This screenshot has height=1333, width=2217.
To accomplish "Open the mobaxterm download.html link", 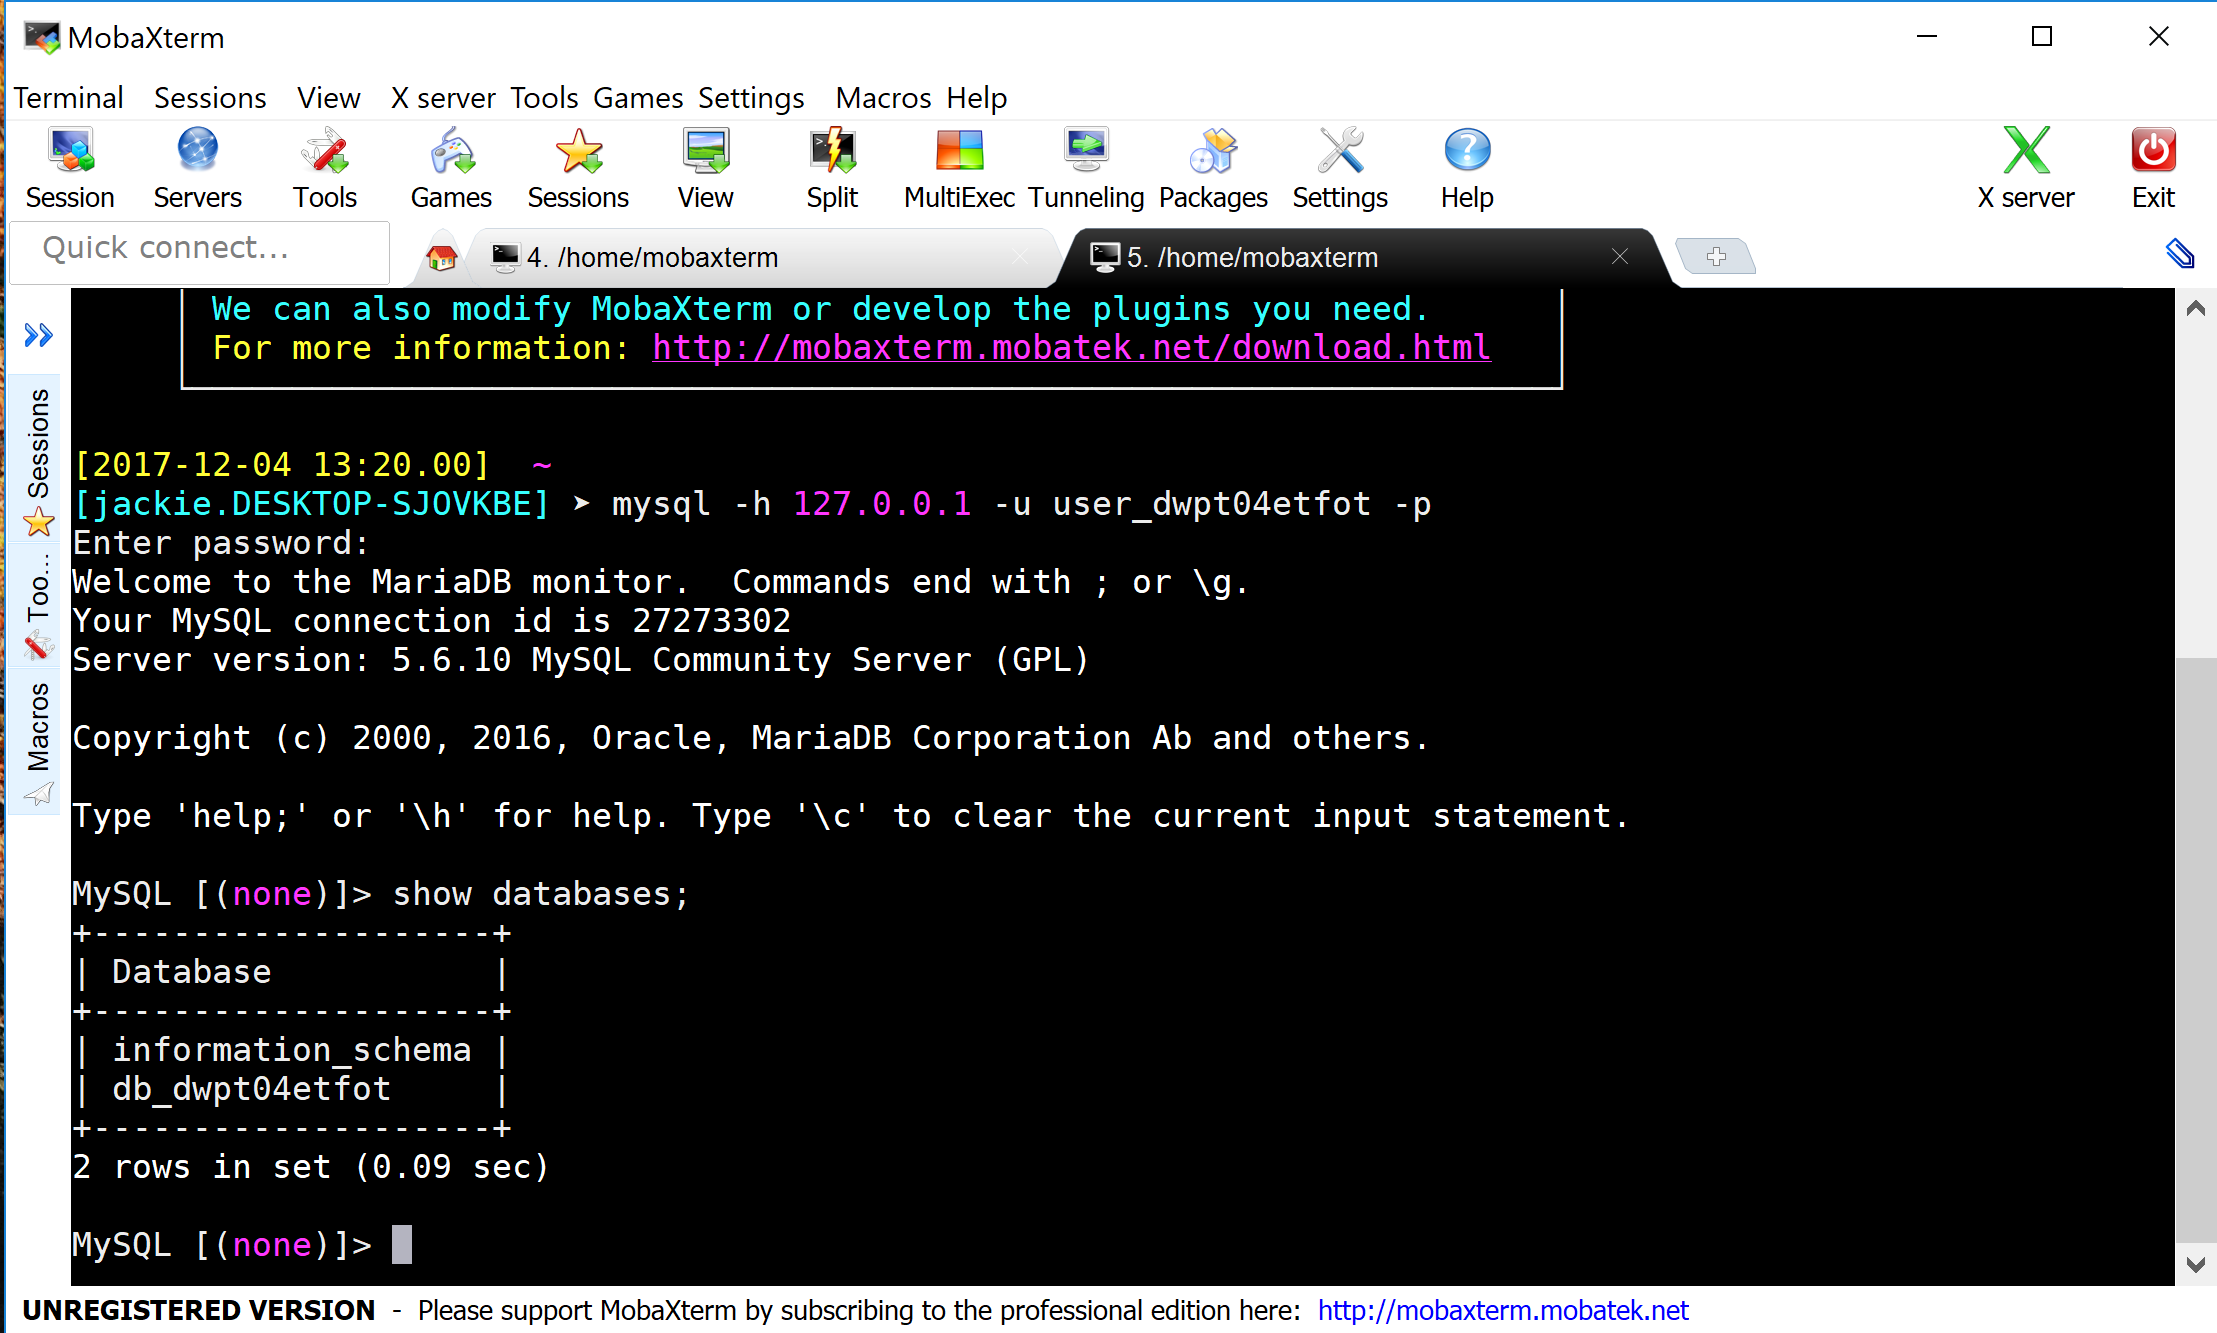I will (1071, 348).
